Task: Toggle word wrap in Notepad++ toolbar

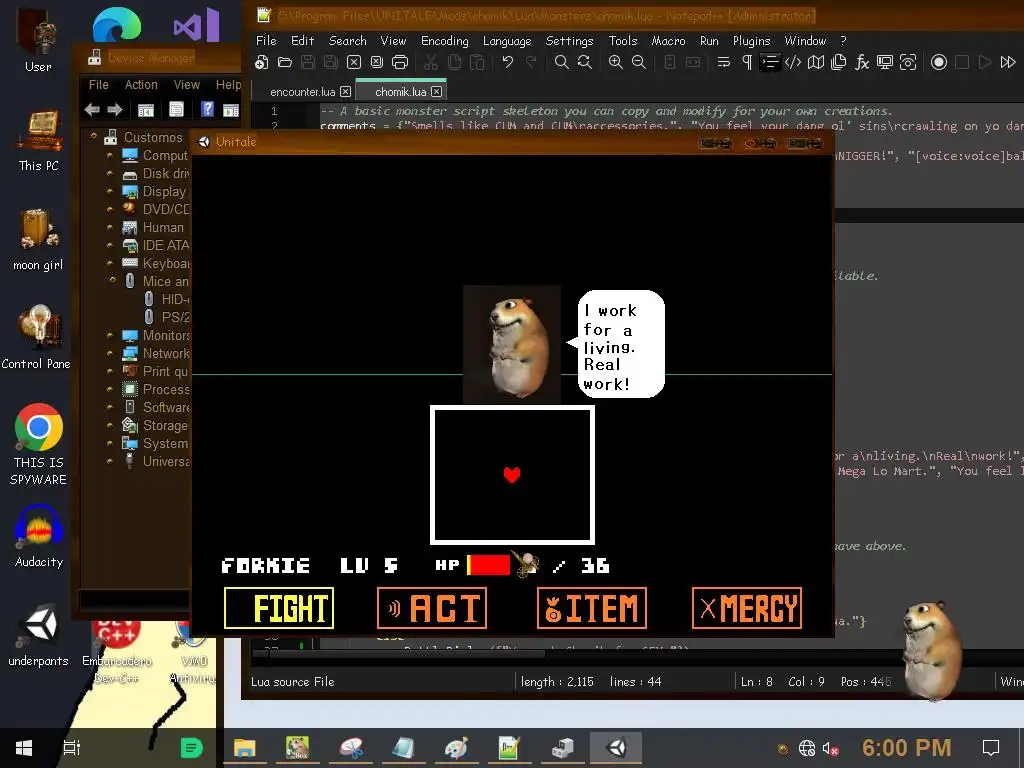Action: point(724,62)
